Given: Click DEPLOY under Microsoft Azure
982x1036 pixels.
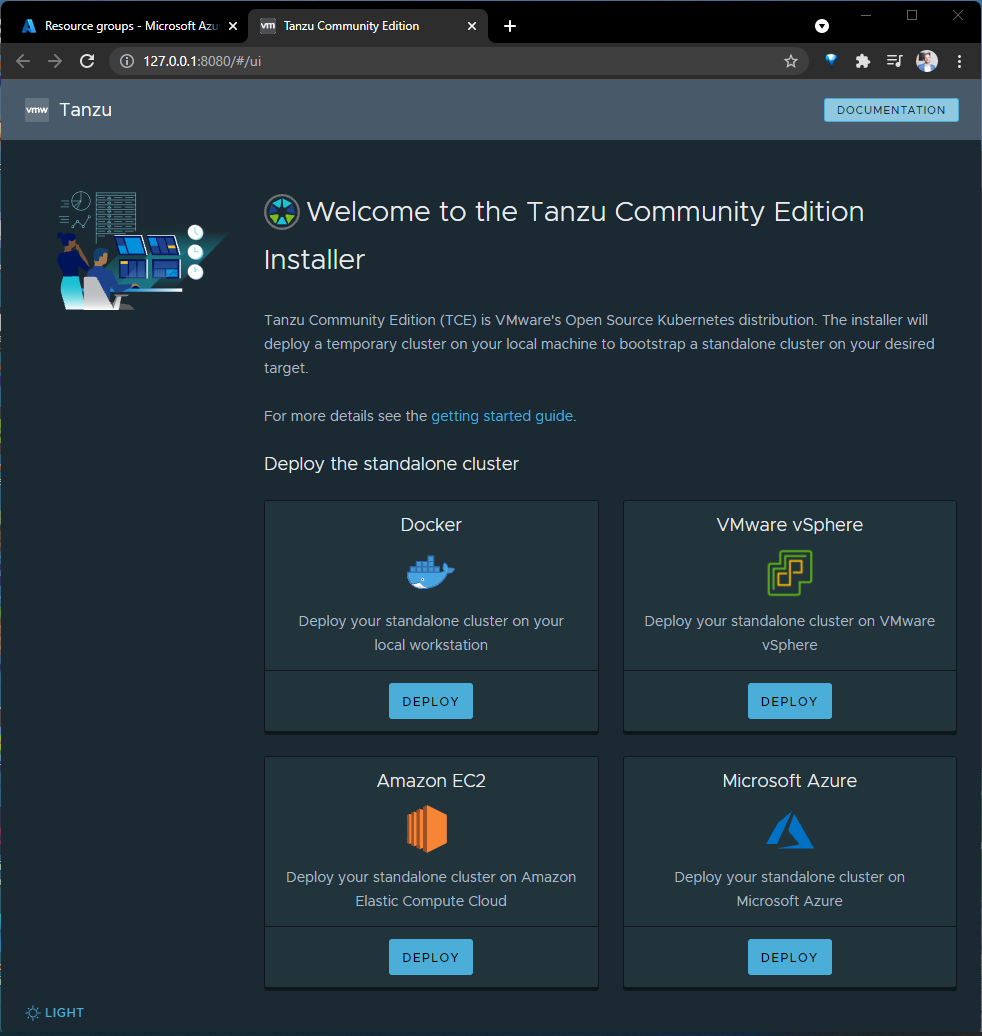Looking at the screenshot, I should tap(790, 957).
